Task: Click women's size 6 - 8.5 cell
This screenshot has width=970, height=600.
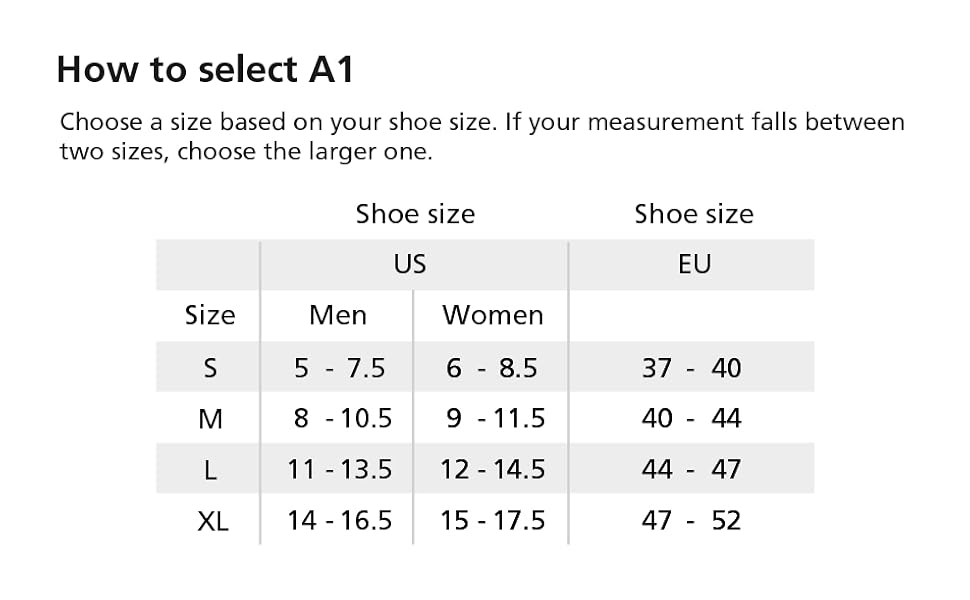Action: [x=492, y=368]
